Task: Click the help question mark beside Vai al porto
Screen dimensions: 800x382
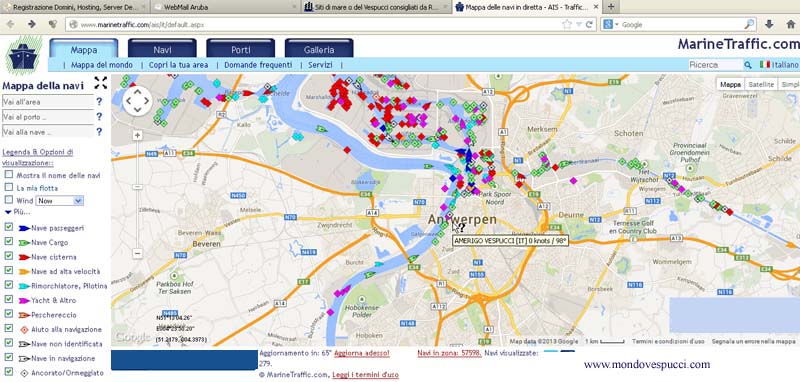Action: click(99, 117)
